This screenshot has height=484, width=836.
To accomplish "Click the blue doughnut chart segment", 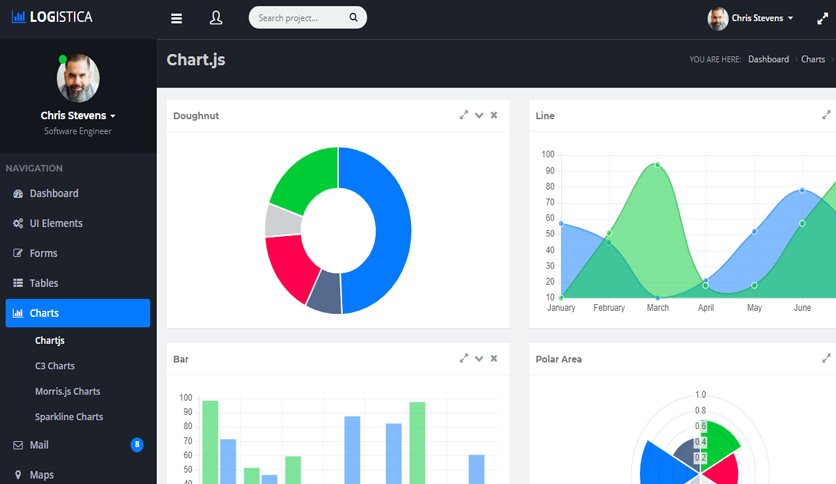I will [x=392, y=229].
